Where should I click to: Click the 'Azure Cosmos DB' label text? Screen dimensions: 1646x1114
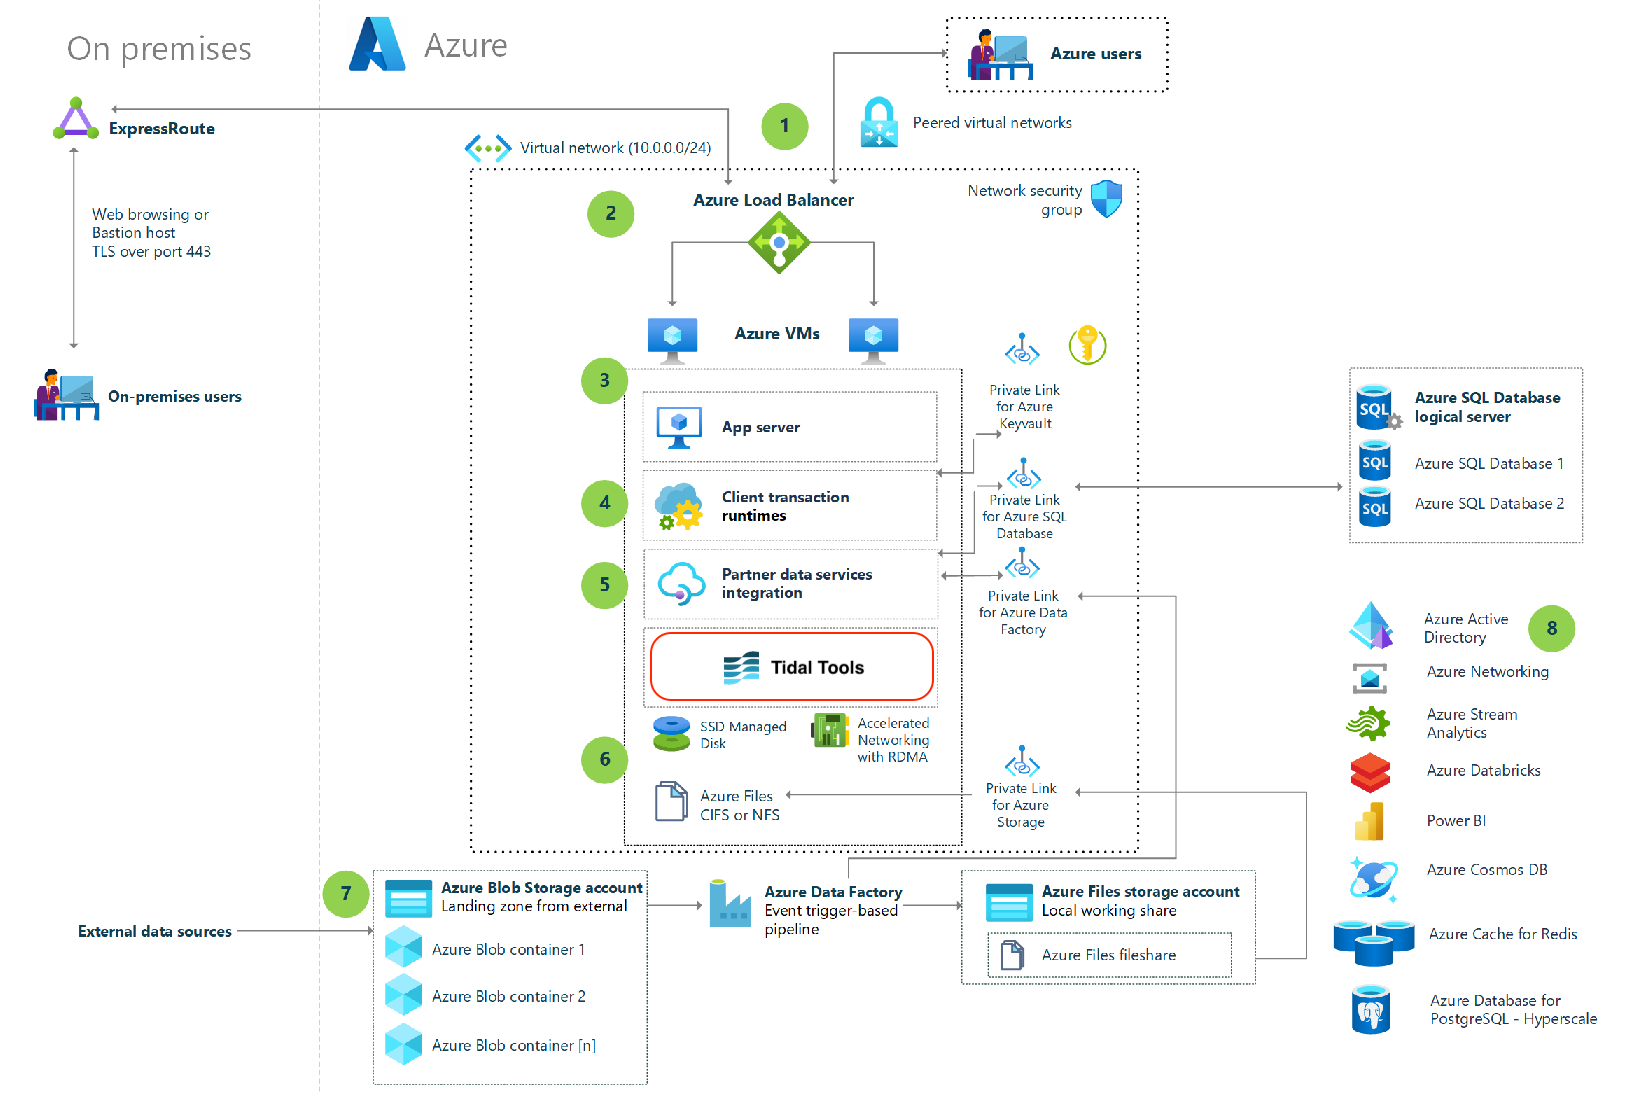pos(1487,870)
